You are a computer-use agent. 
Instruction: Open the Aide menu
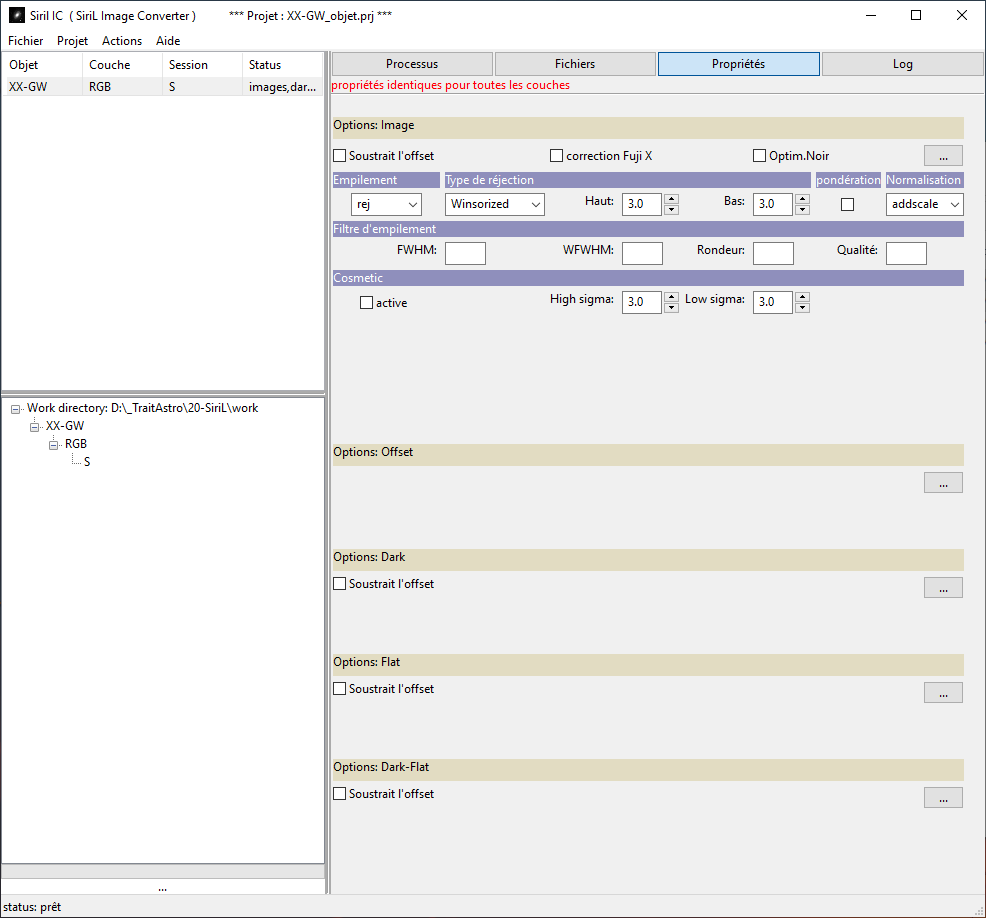click(x=168, y=41)
